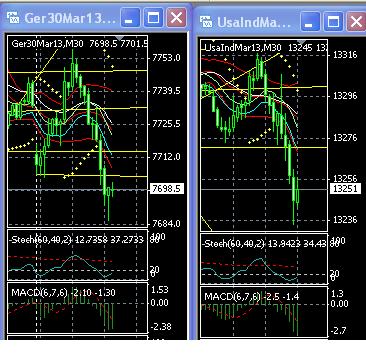Click the MACD(6,7,6) -2.5 -1.4 label

[251, 296]
